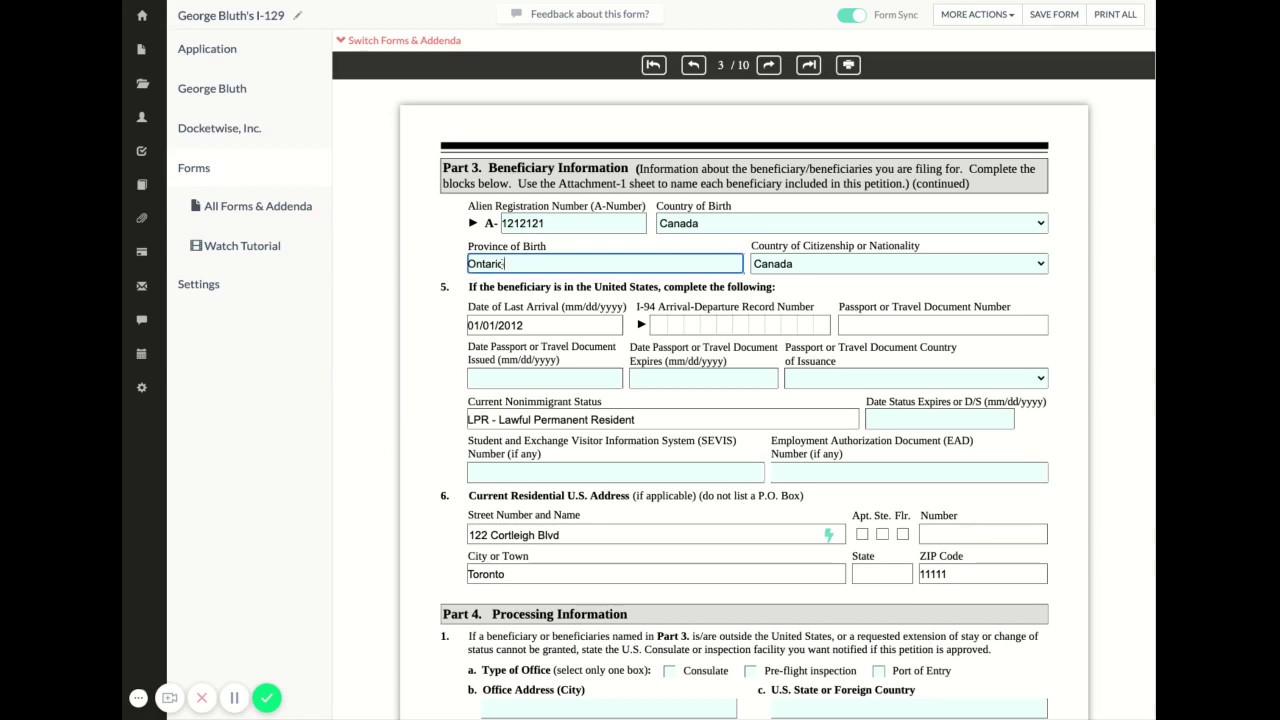Check the Flr. checkbox
Image resolution: width=1280 pixels, height=720 pixels.
pyautogui.click(x=903, y=534)
